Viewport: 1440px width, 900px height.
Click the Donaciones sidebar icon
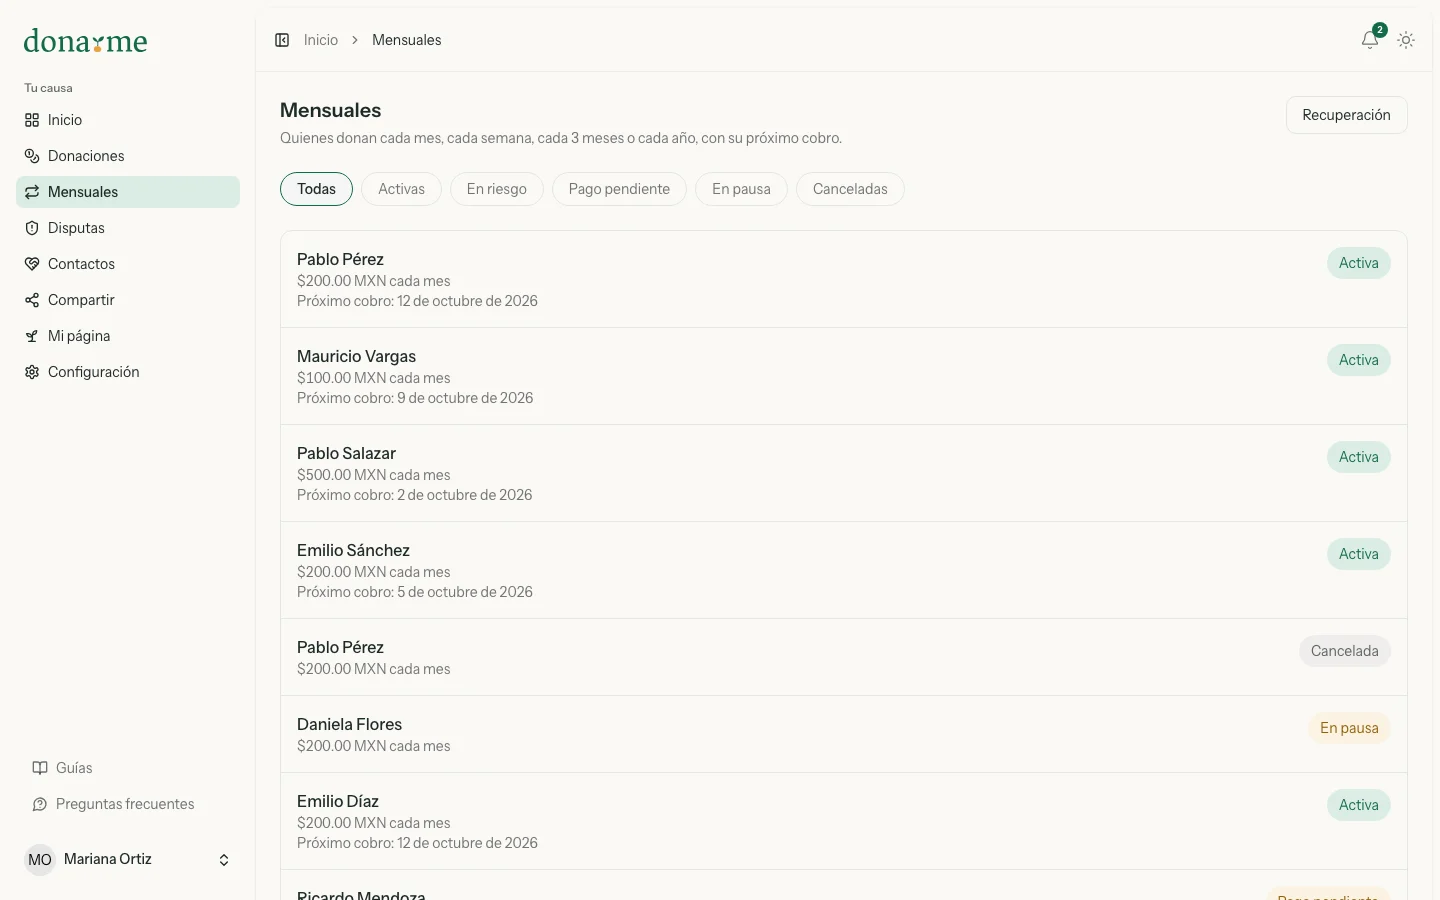[32, 156]
